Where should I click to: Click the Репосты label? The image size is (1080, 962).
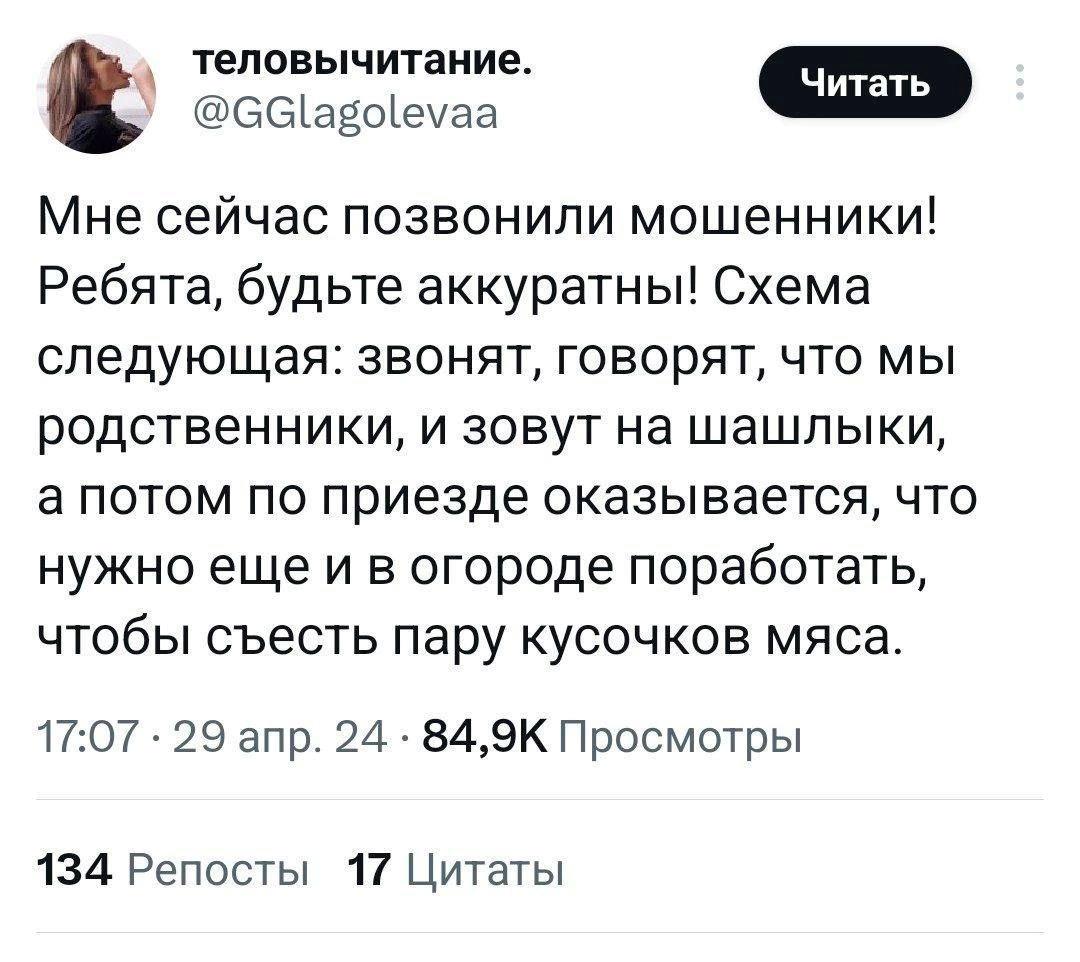coord(214,867)
